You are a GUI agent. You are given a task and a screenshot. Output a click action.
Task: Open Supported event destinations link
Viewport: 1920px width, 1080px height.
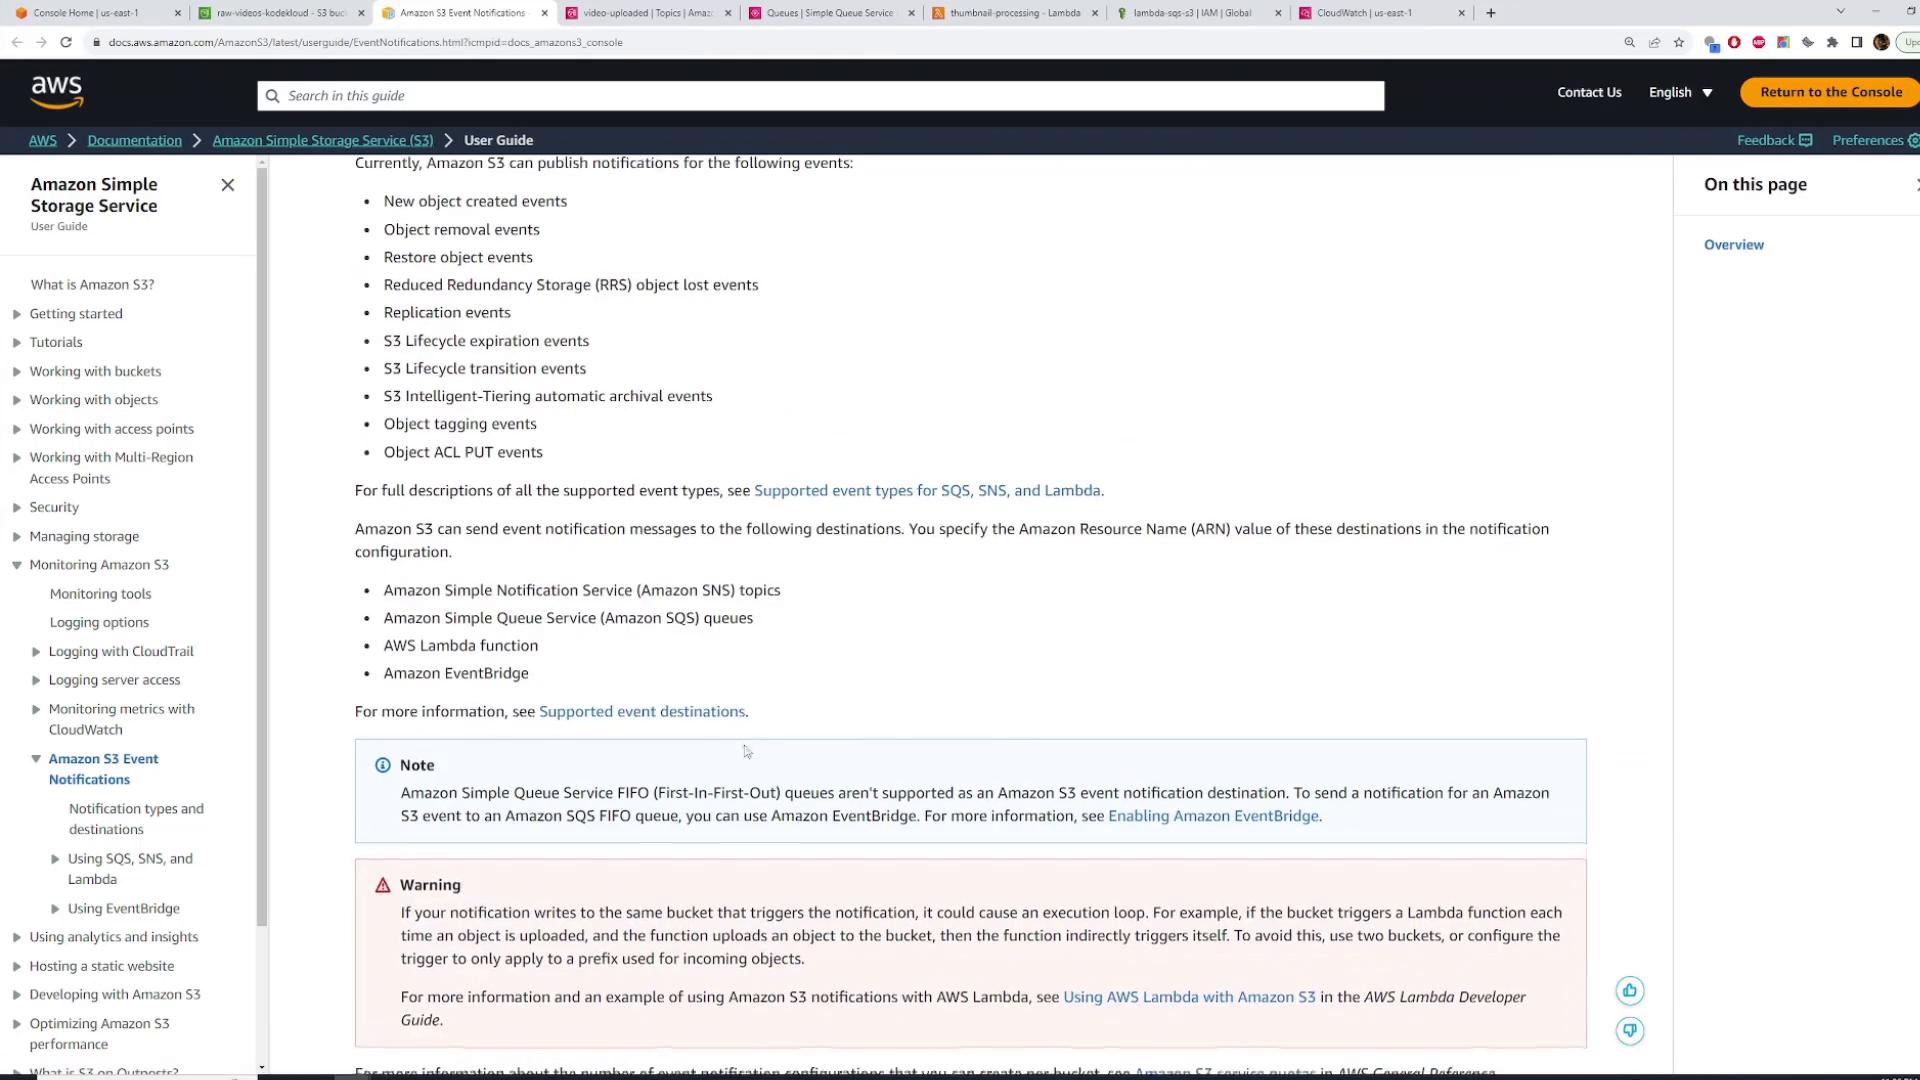point(642,712)
